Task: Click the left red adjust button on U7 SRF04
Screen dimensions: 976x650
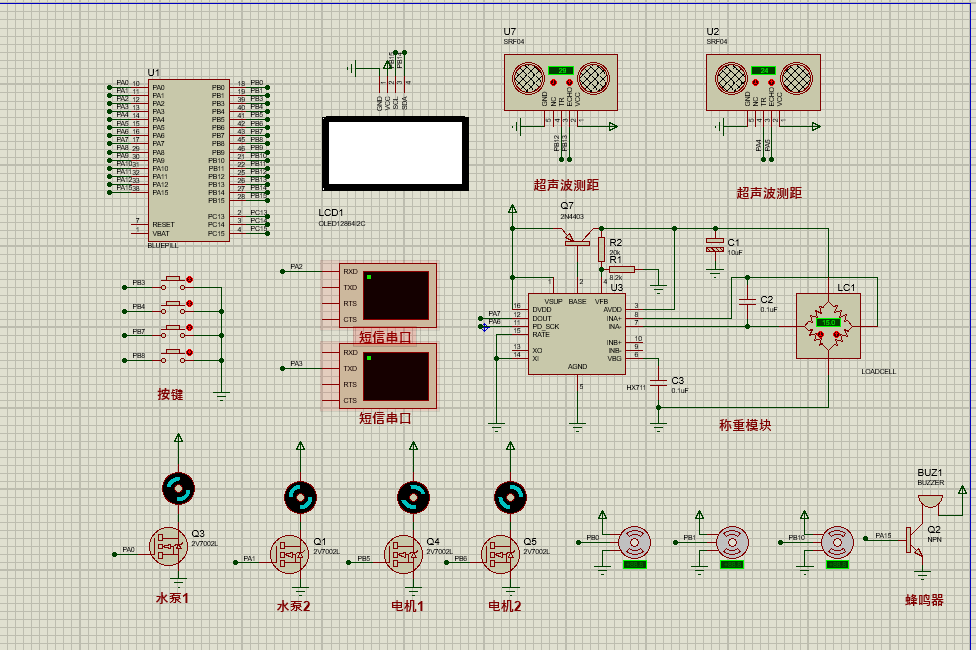Action: [x=553, y=82]
